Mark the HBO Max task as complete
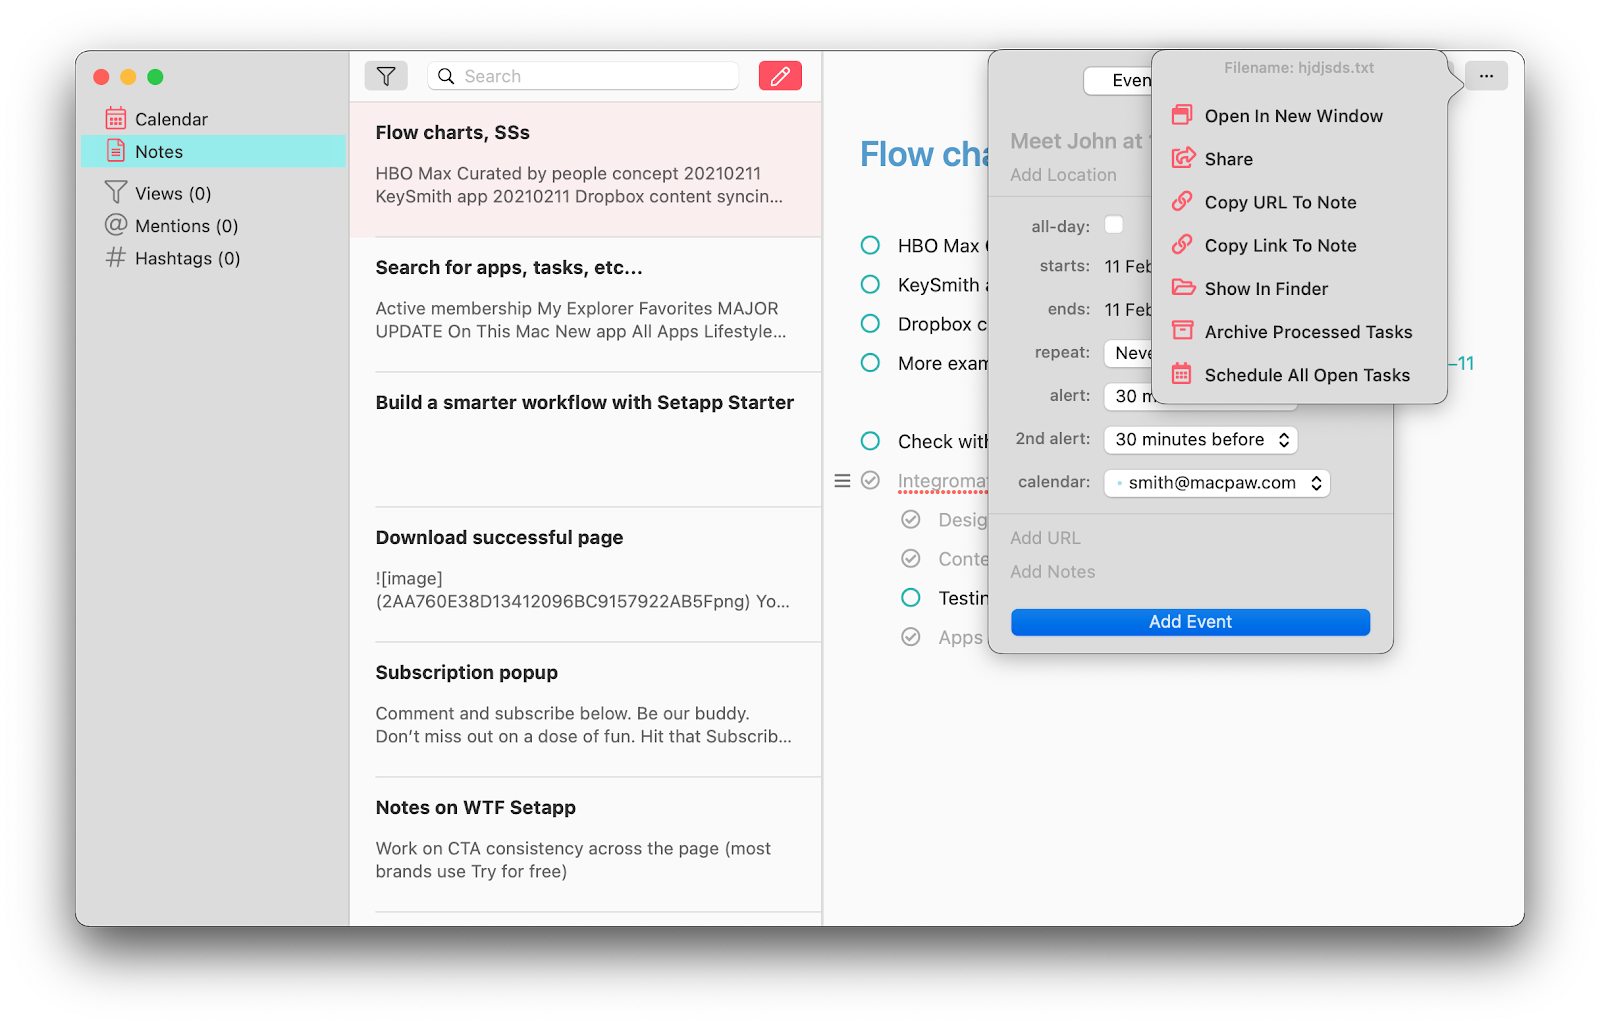 (869, 245)
